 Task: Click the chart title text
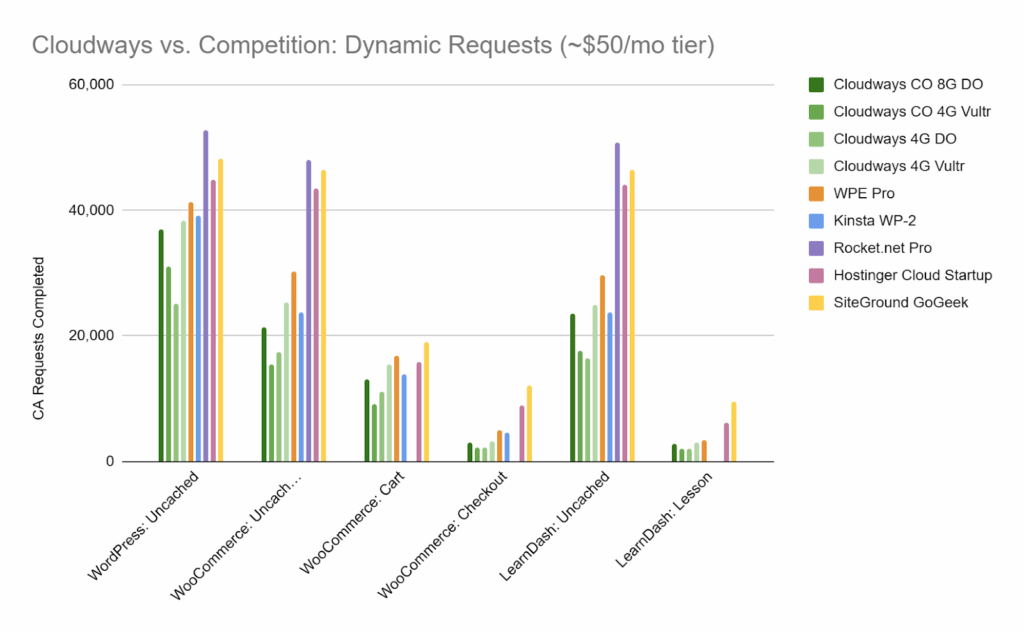pos(374,45)
